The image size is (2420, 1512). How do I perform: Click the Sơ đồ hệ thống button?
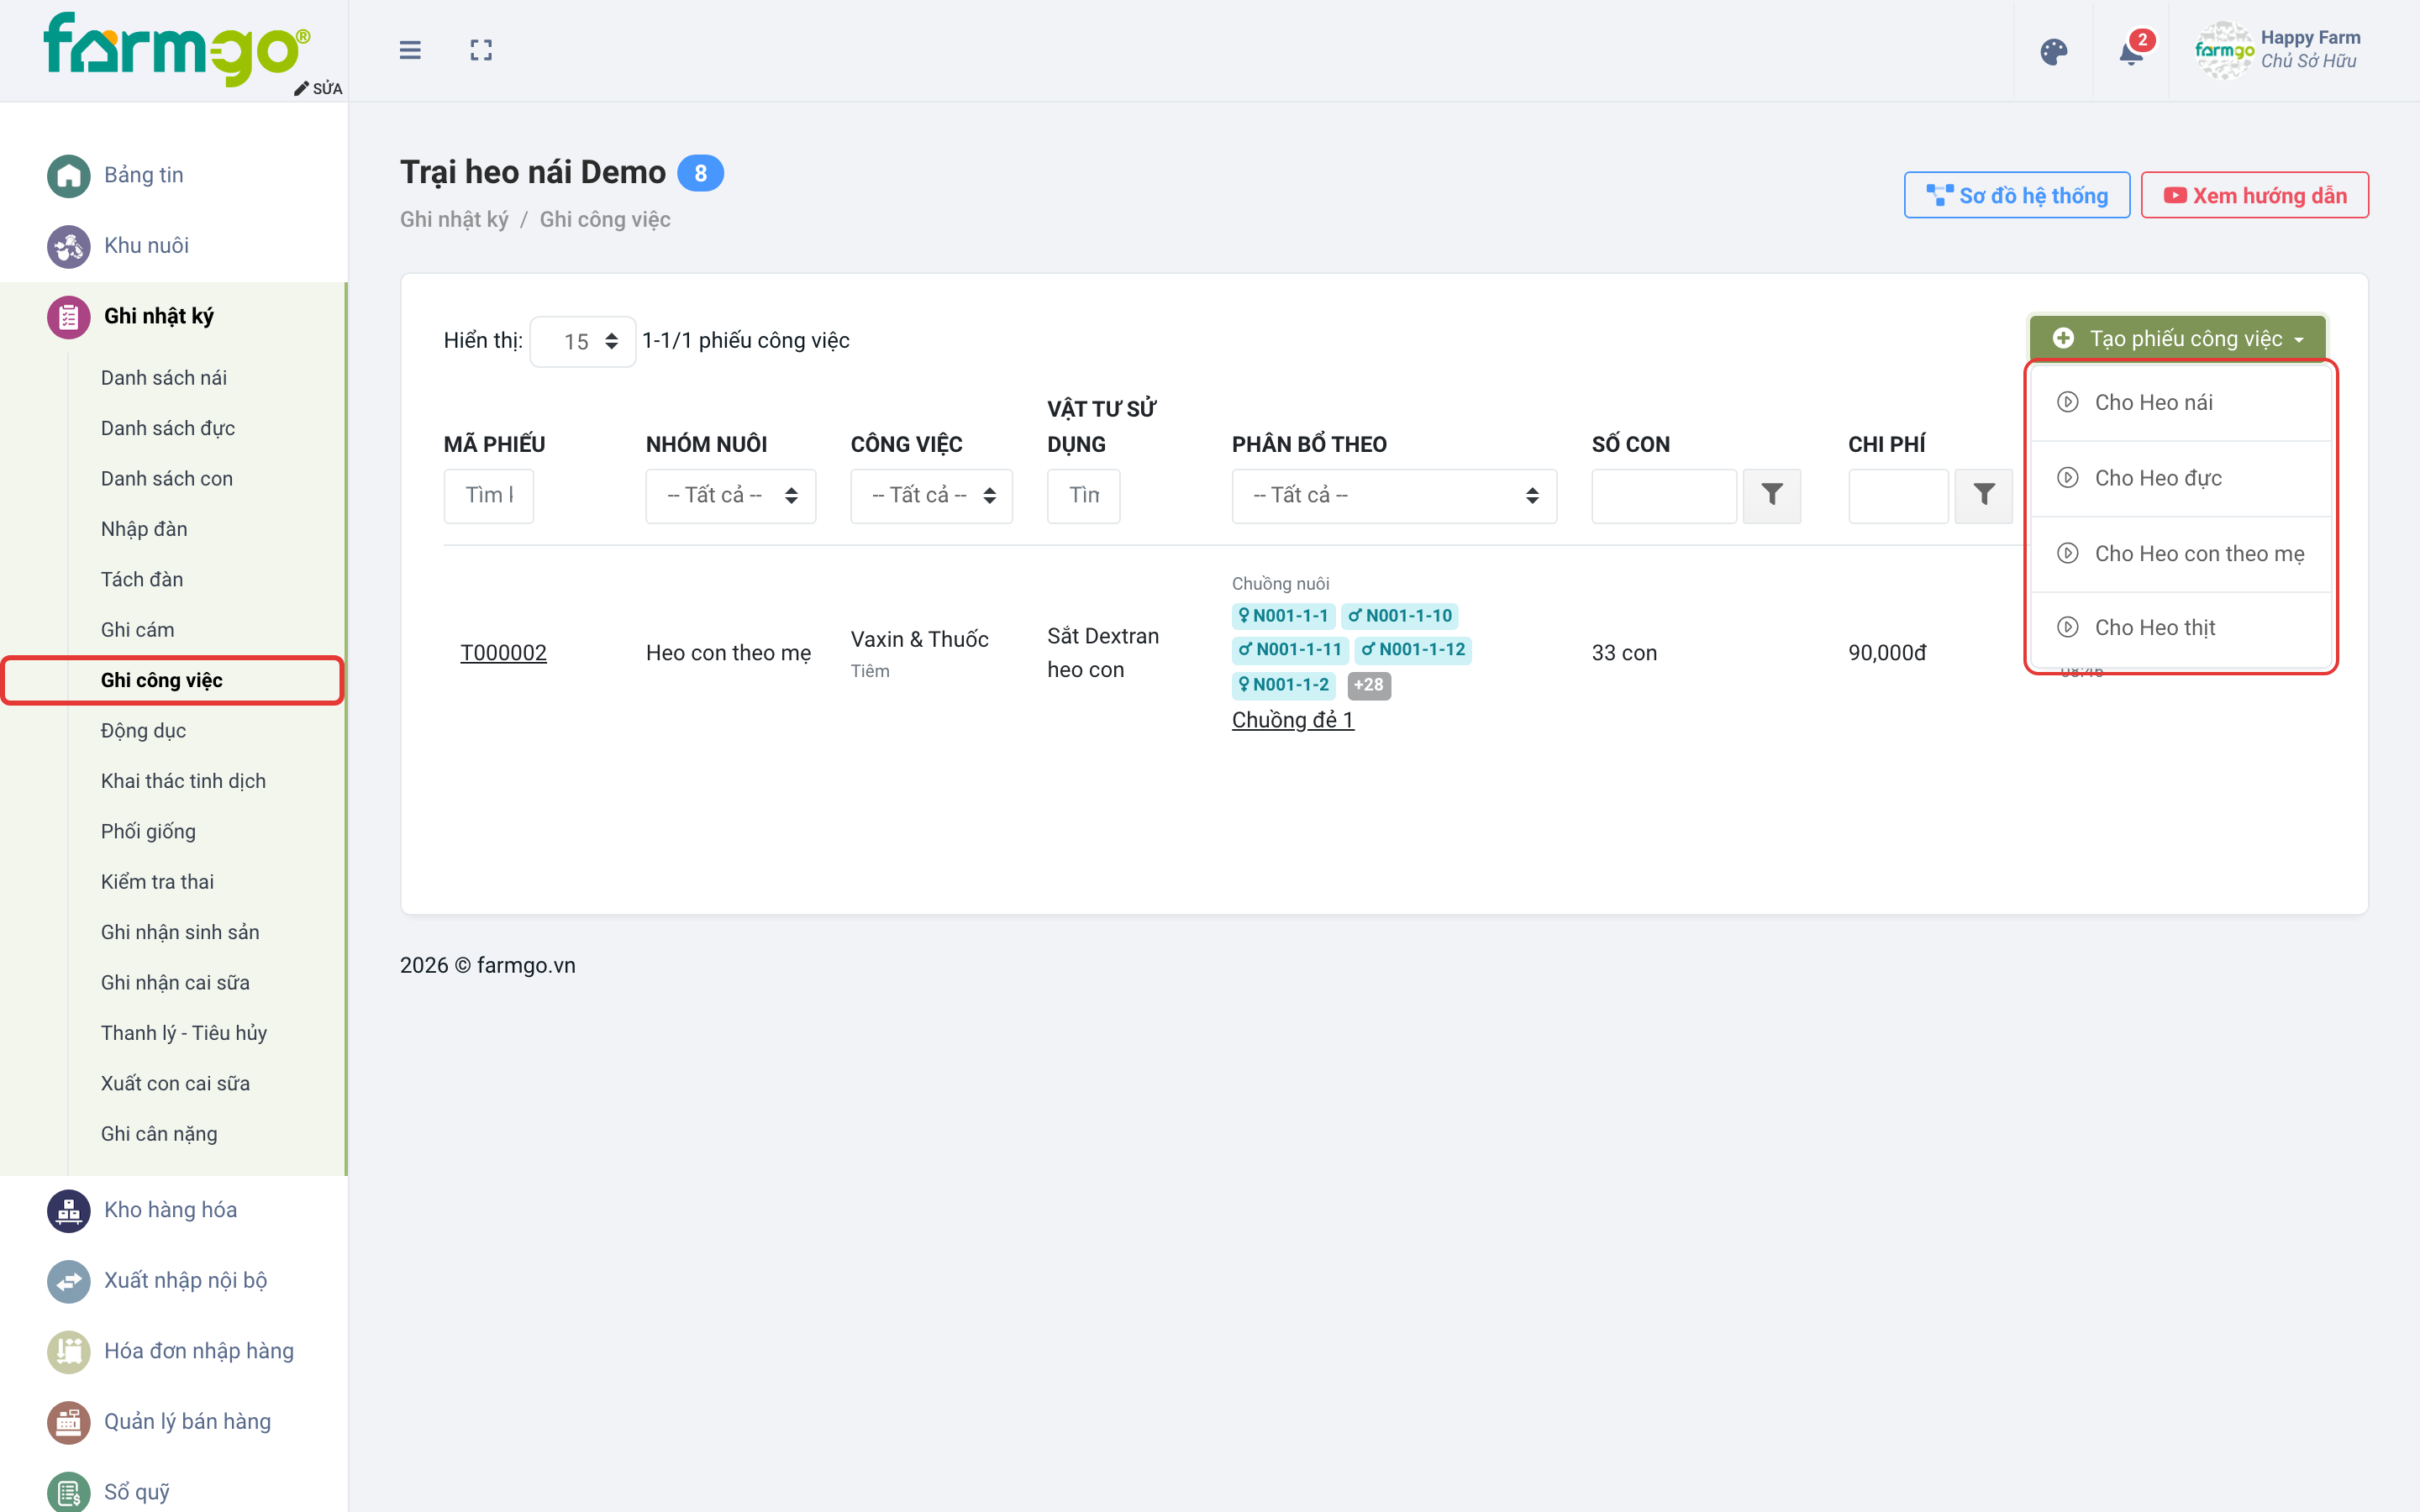click(2017, 196)
